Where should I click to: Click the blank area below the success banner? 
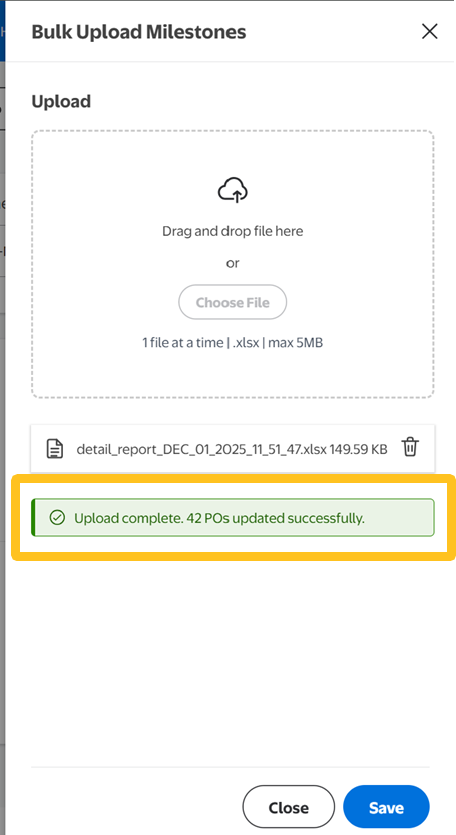[232, 660]
